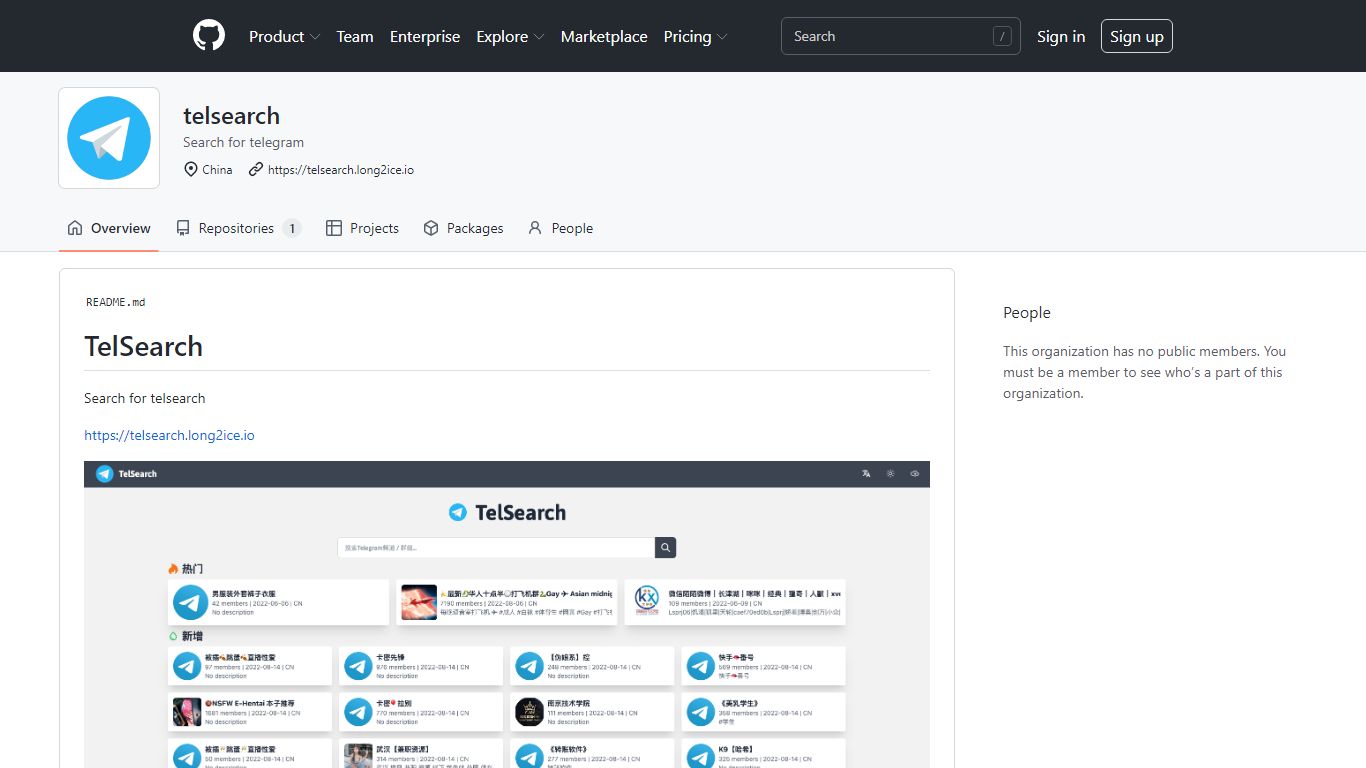The width and height of the screenshot is (1366, 768).
Task: Open the Team page
Action: [355, 36]
